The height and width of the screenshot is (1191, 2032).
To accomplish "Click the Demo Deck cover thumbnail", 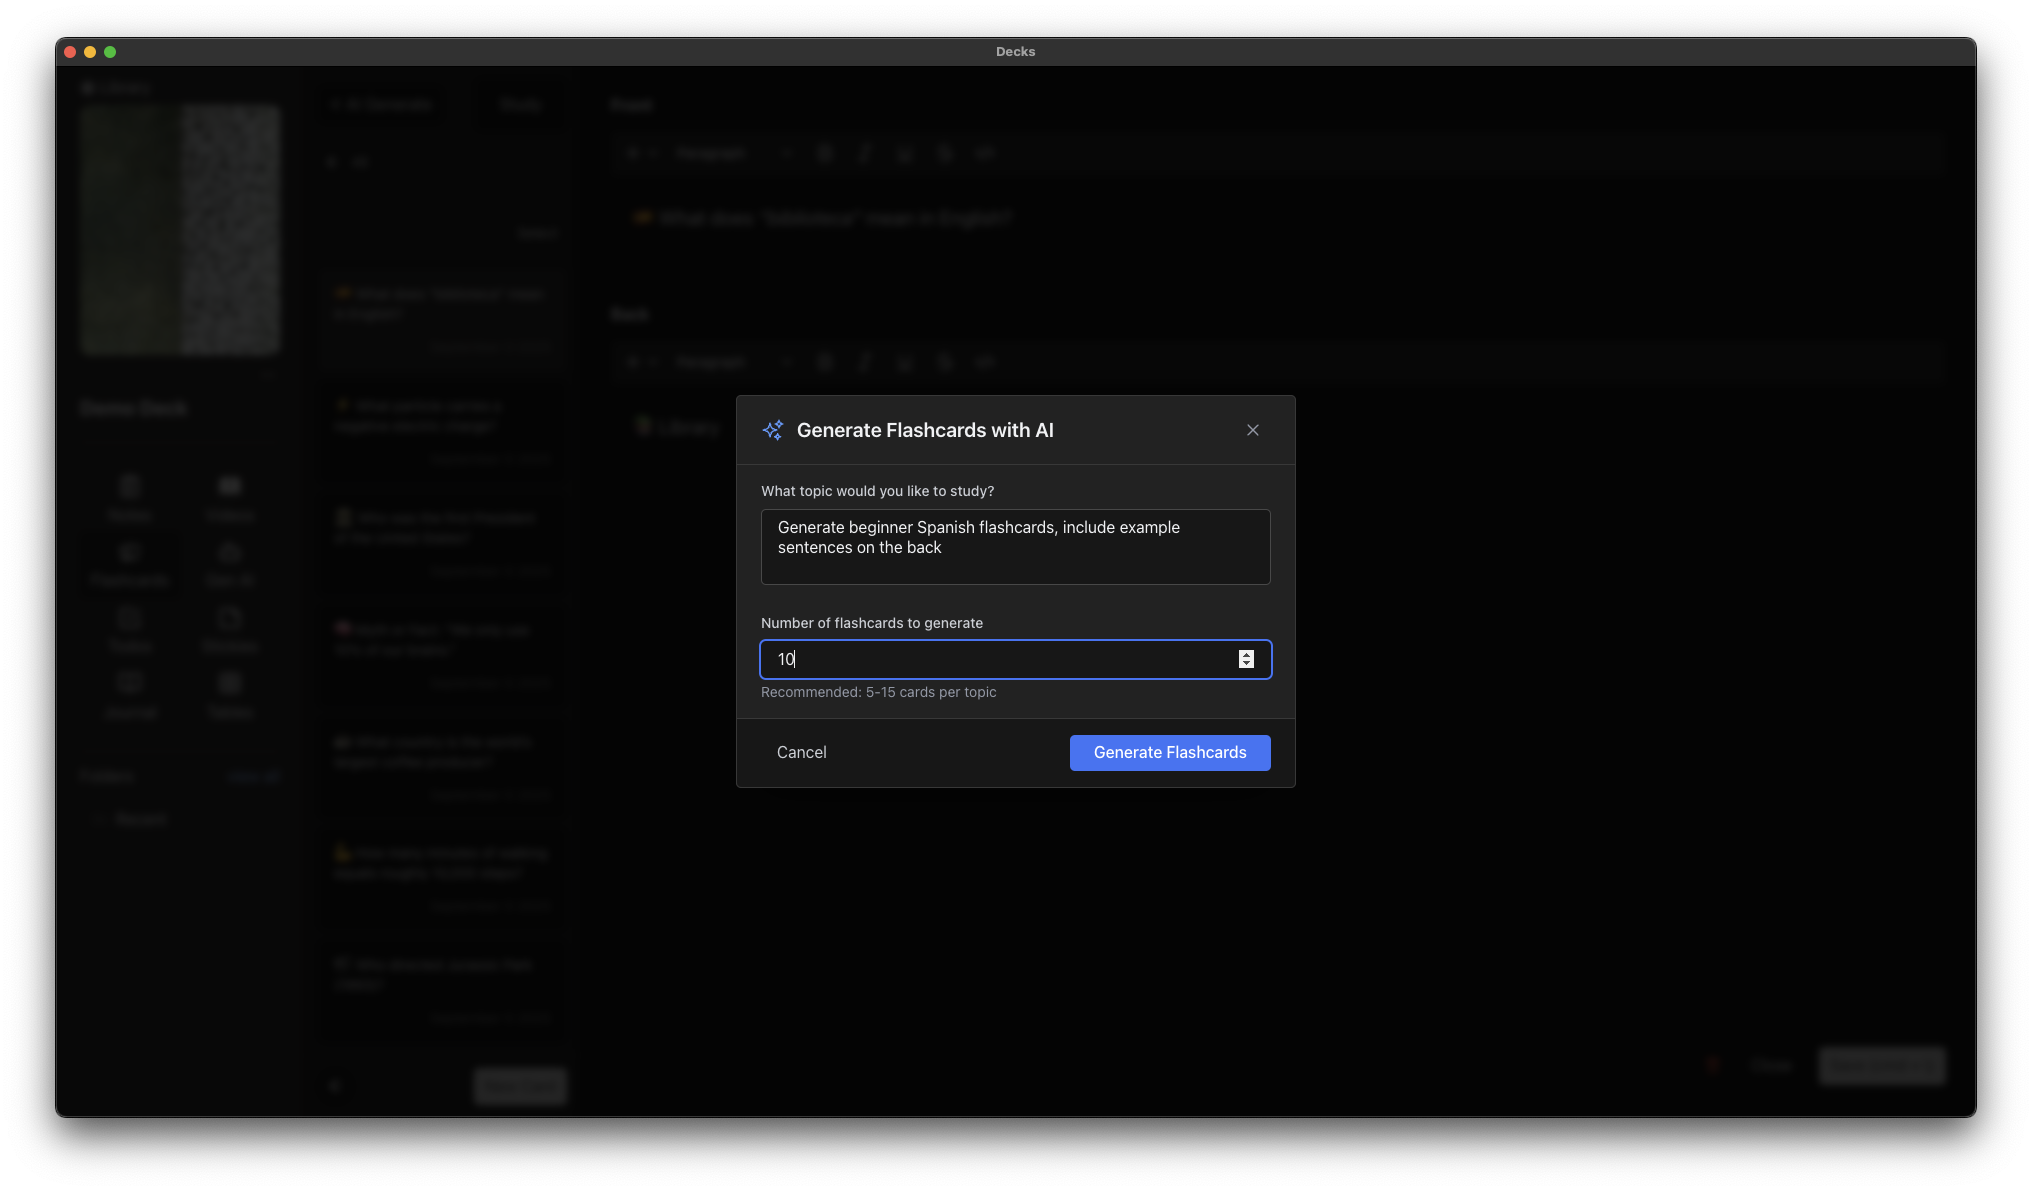I will [x=180, y=230].
